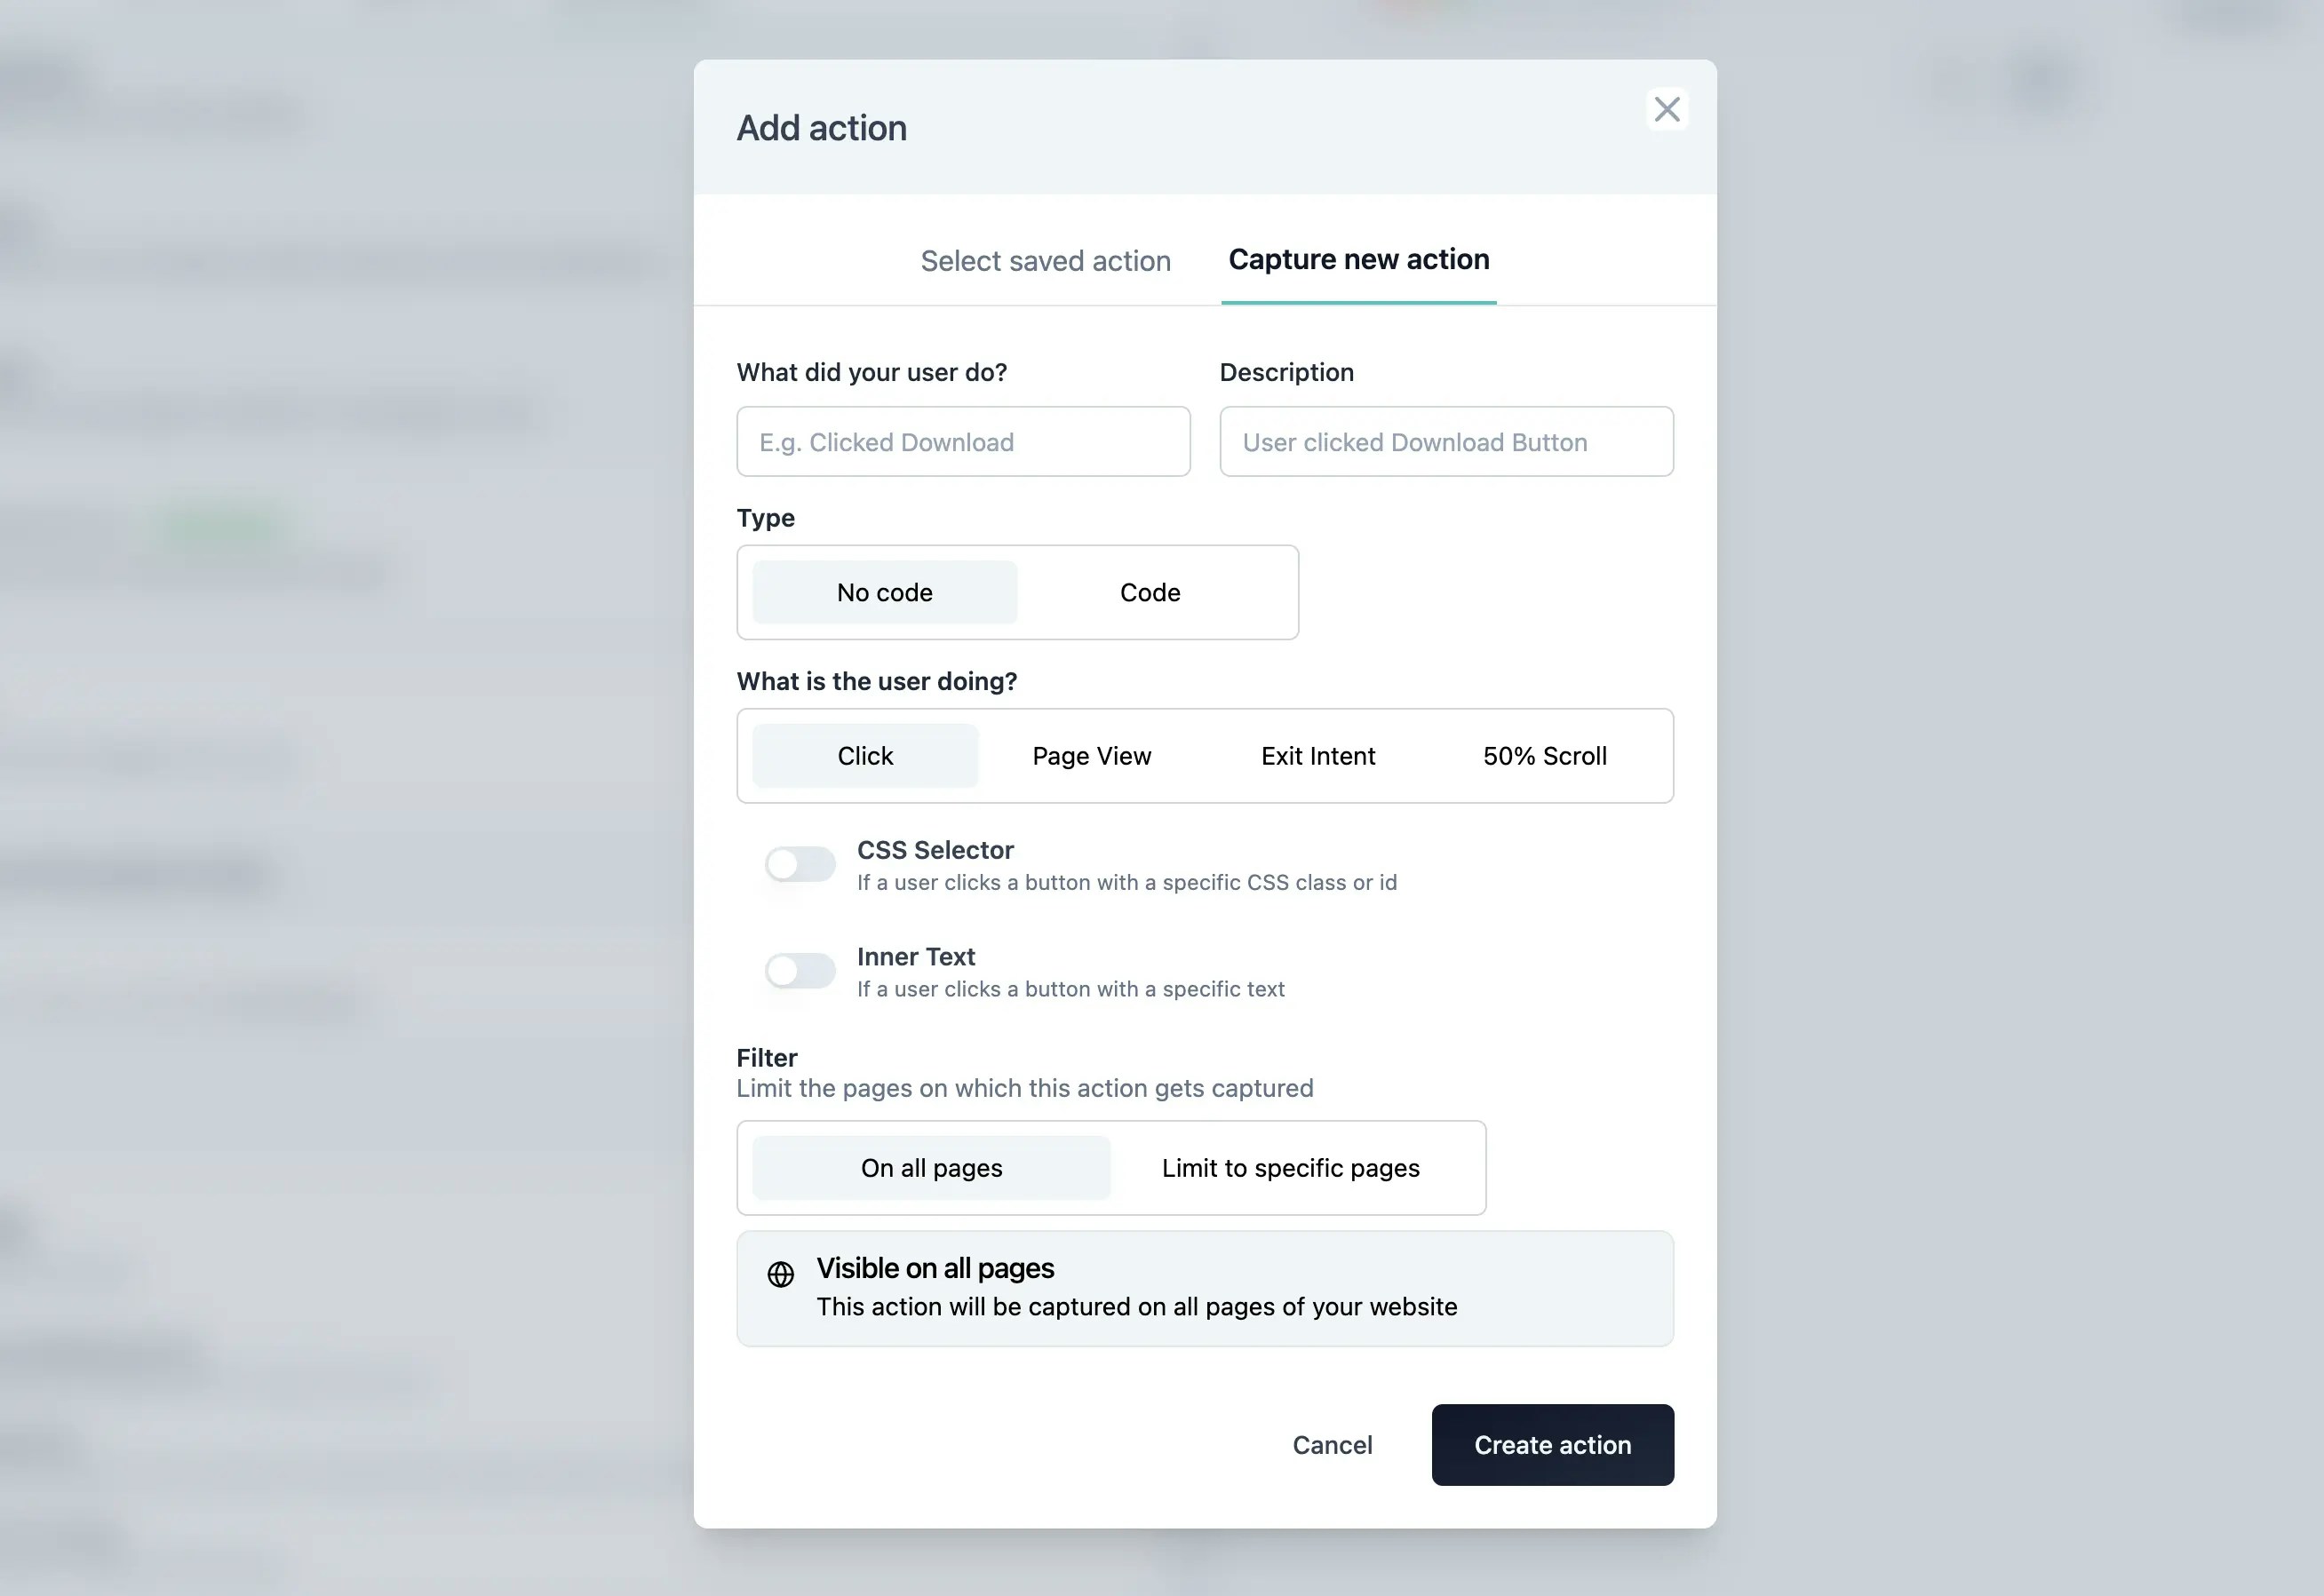Click the Description input field
This screenshot has width=2324, height=1596.
(x=1445, y=441)
